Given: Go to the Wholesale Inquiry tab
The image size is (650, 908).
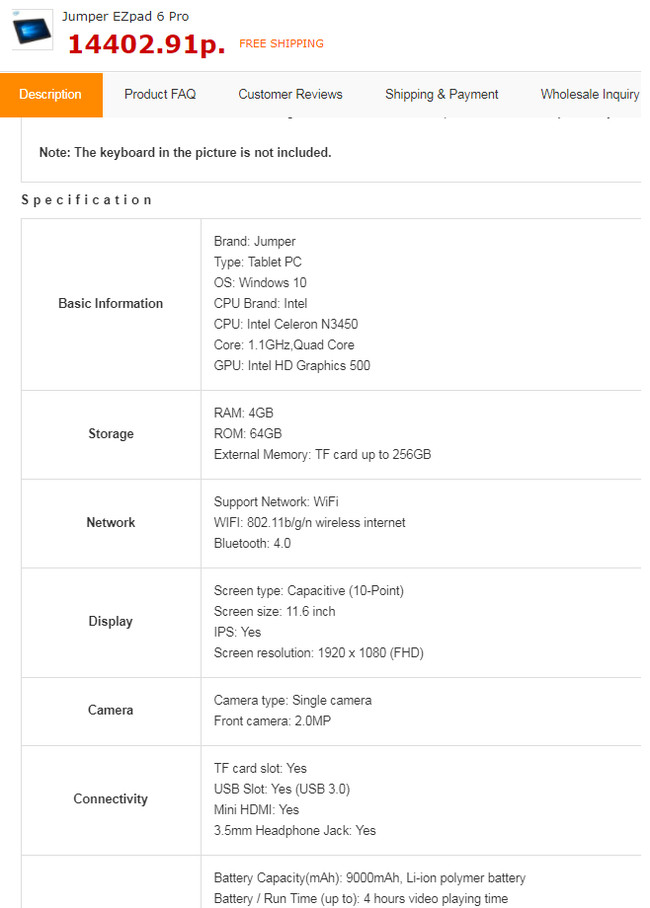Looking at the screenshot, I should [589, 95].
